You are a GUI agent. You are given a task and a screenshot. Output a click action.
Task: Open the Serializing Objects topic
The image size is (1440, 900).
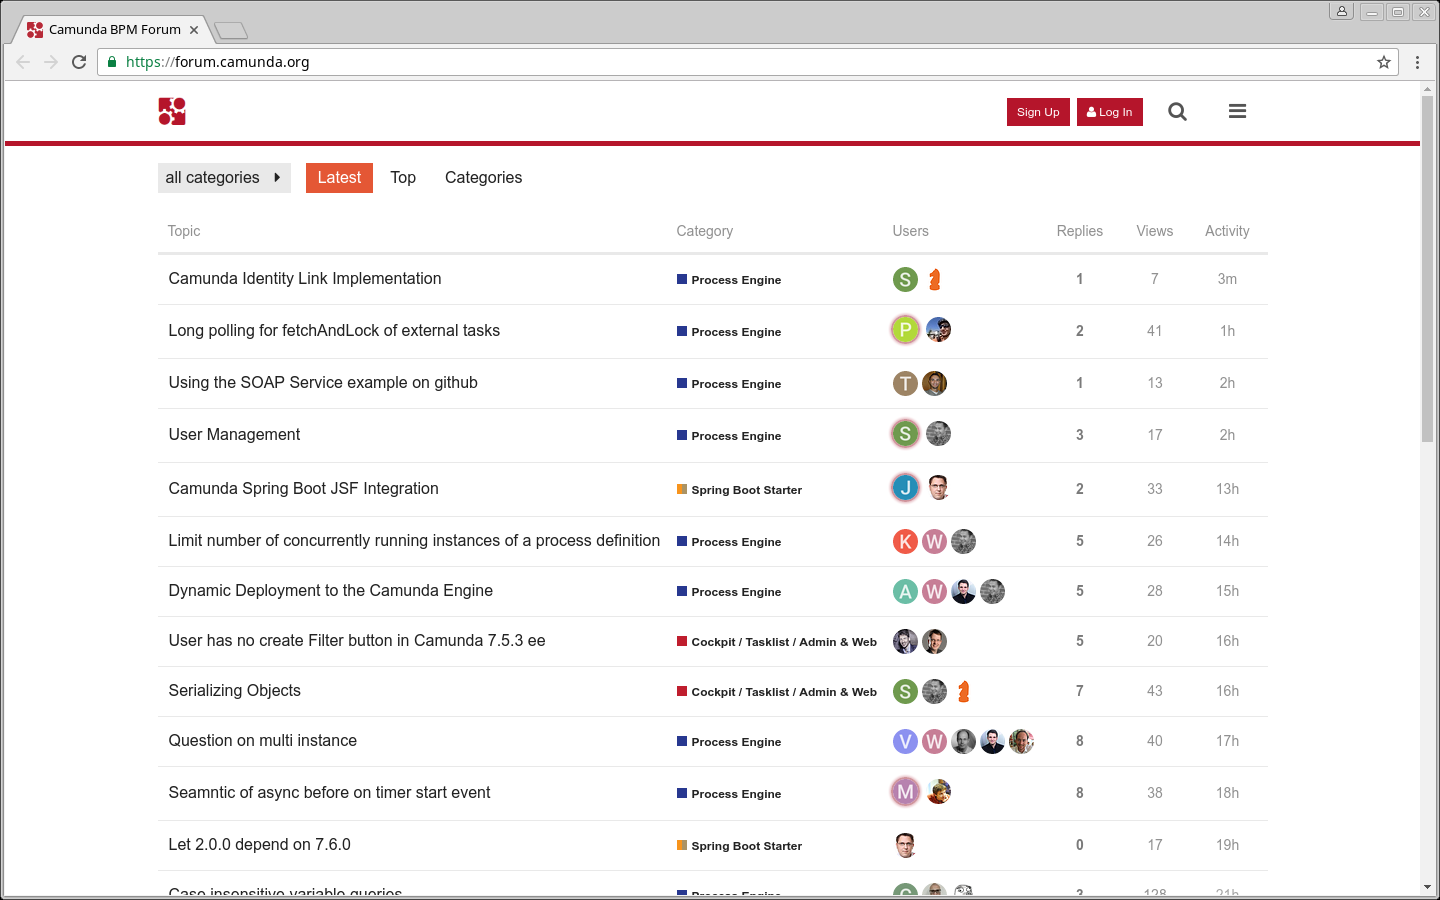[234, 691]
